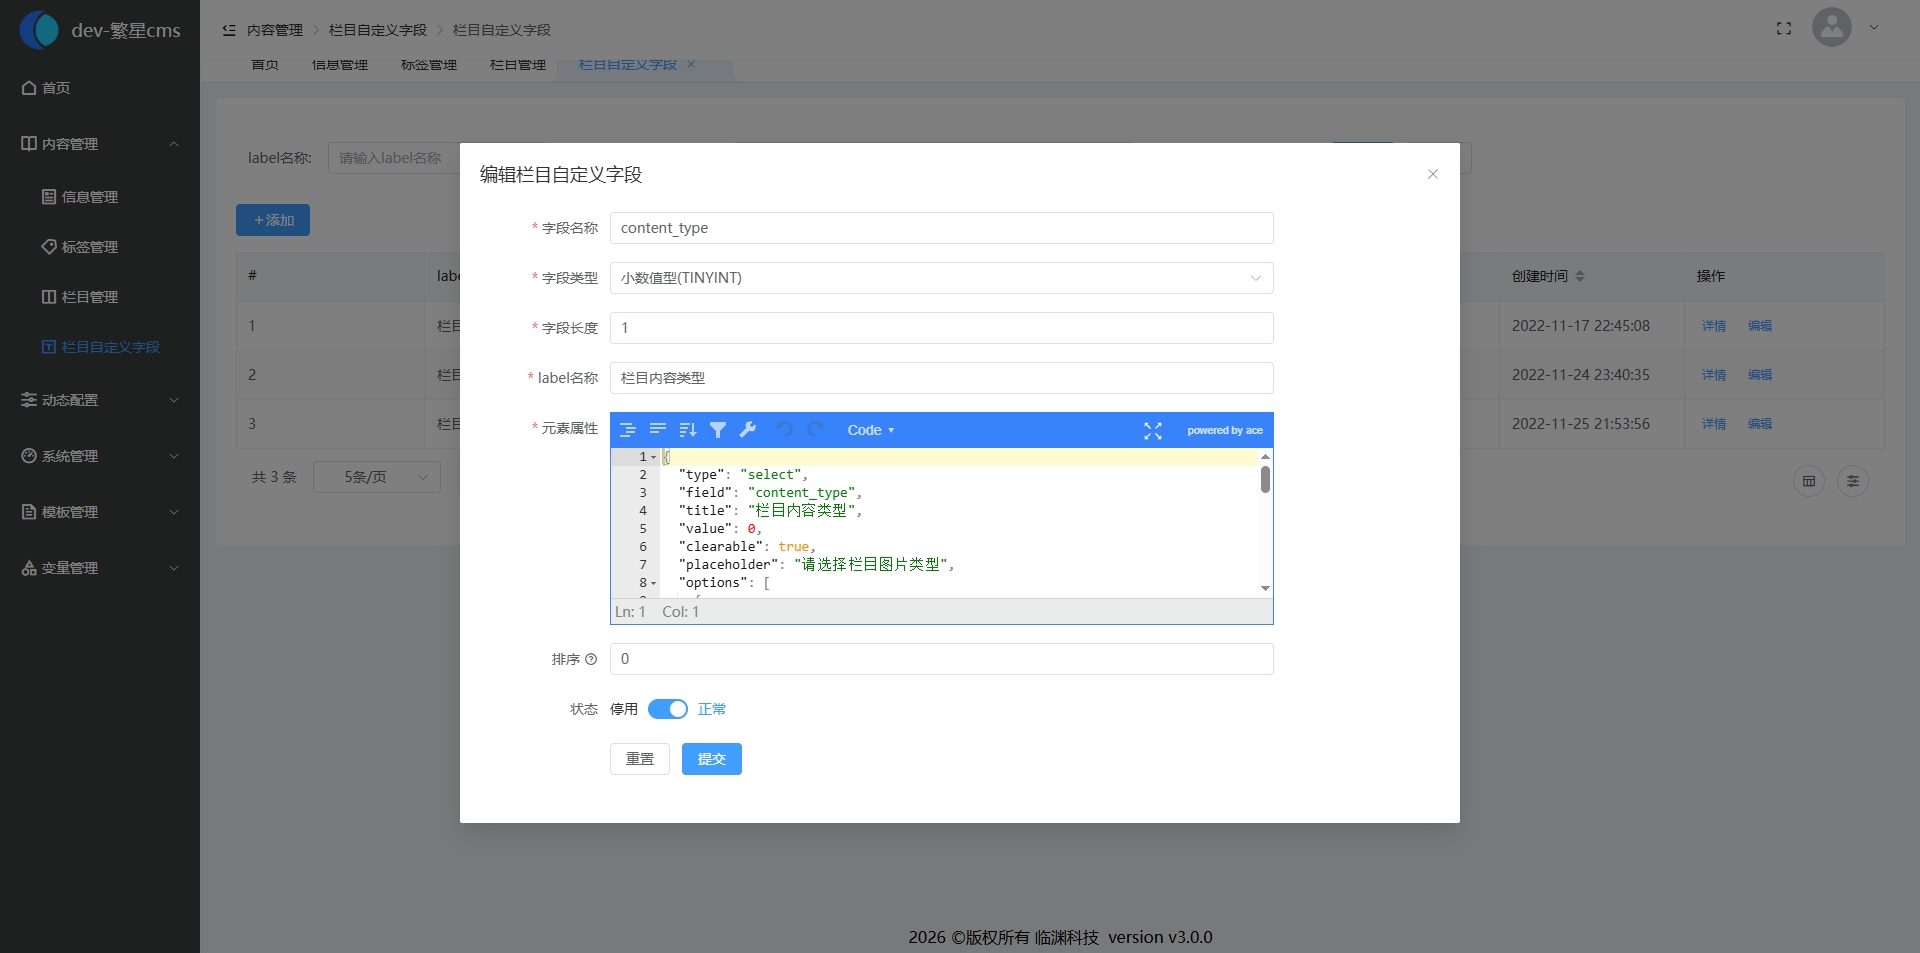Viewport: 1920px width, 953px height.
Task: Collapse line 1 fold arrow in code editor
Action: click(x=654, y=457)
